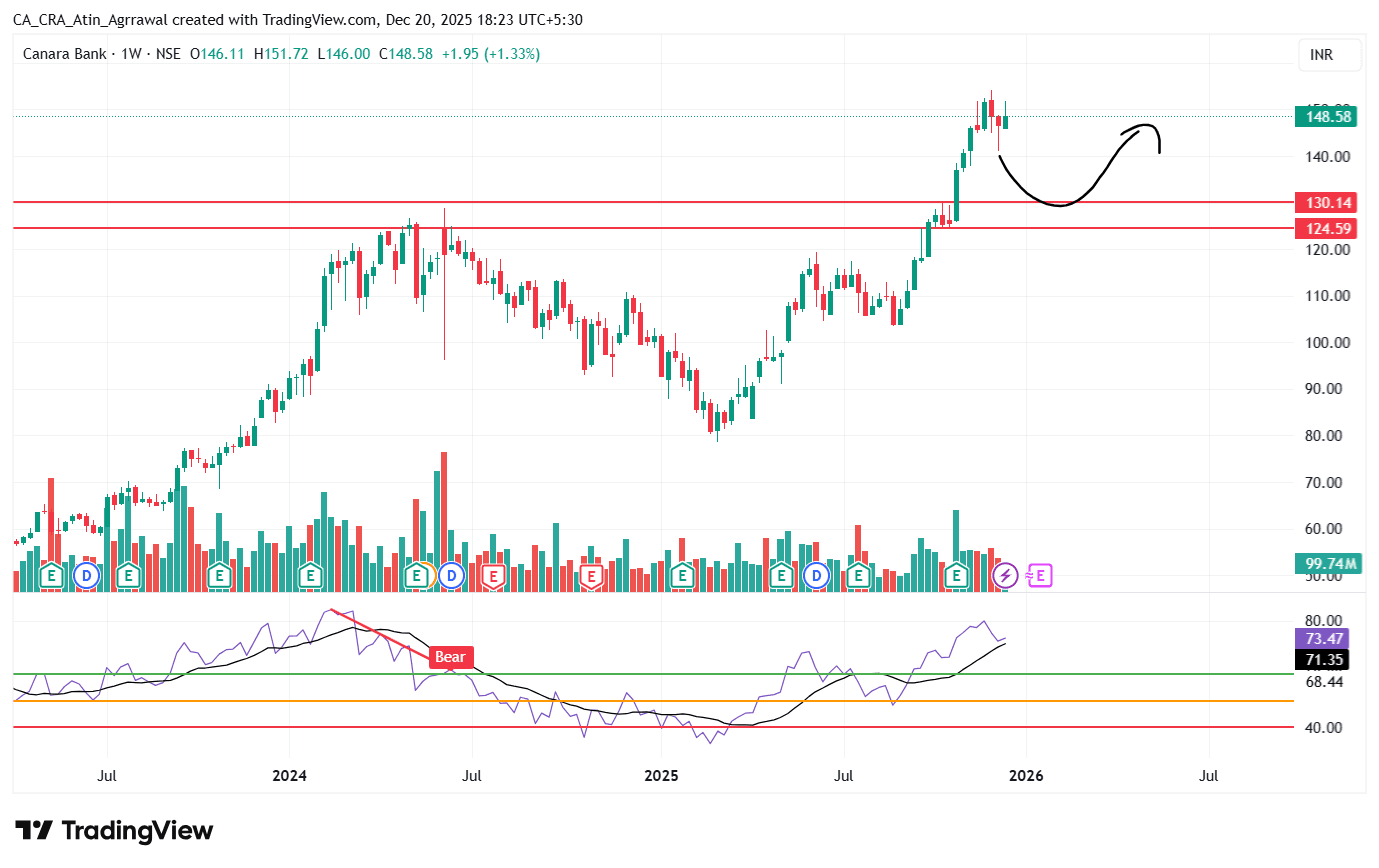The height and width of the screenshot is (868, 1379).
Task: Click the 2025 time axis label
Action: point(661,775)
